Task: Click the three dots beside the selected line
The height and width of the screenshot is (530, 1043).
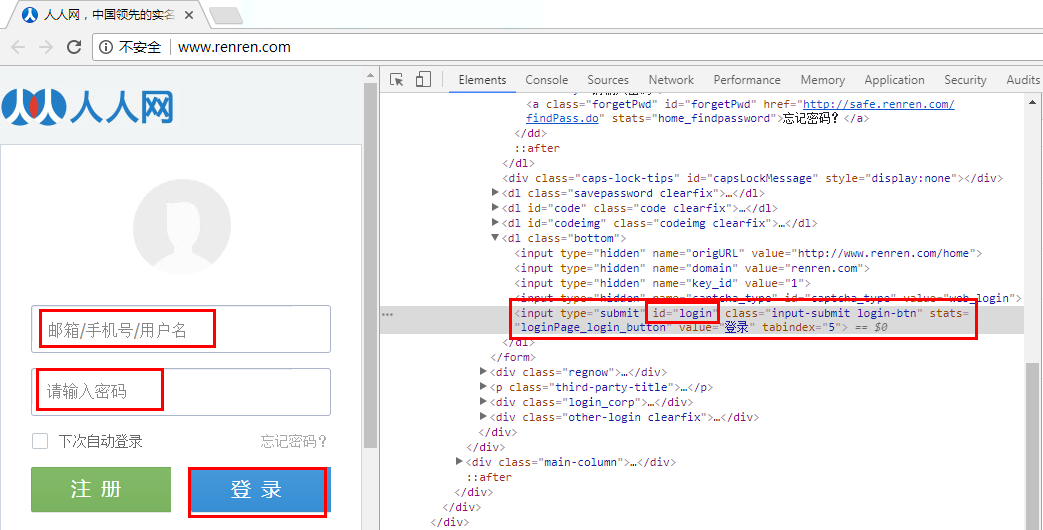Action: pos(386,314)
